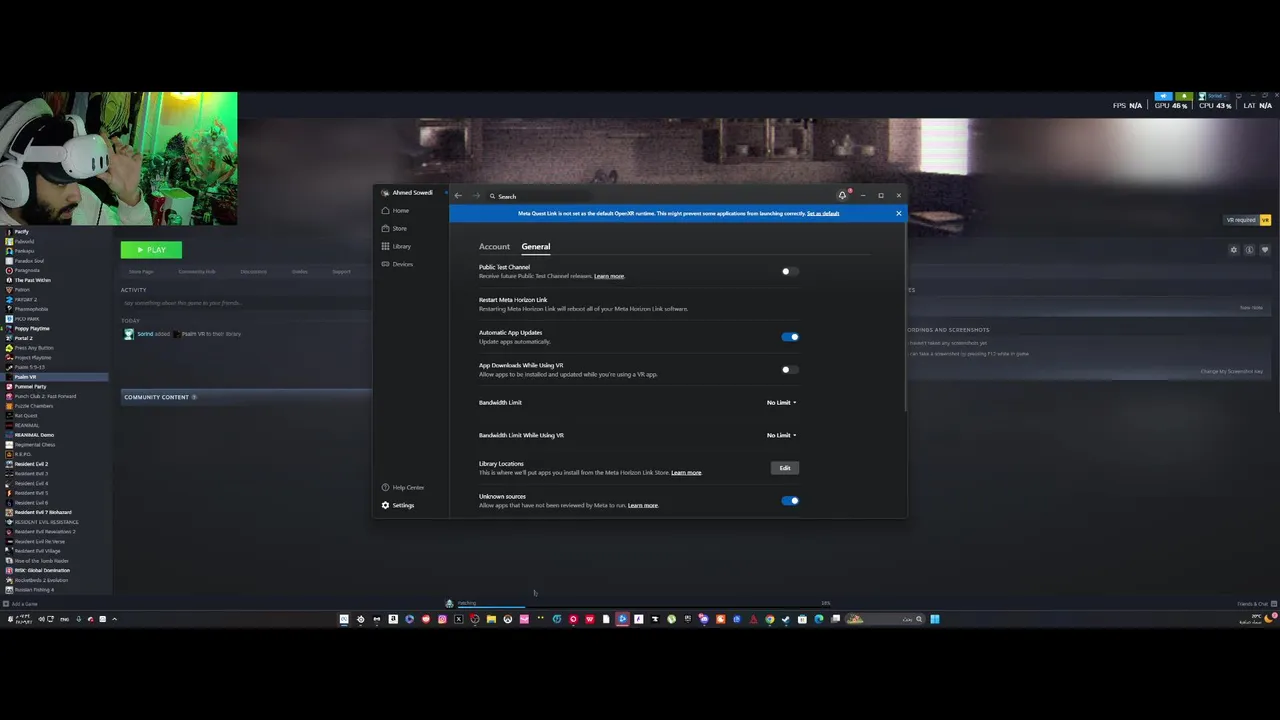The width and height of the screenshot is (1280, 720).
Task: Open the Windows Start button on taskbar
Action: [x=935, y=619]
